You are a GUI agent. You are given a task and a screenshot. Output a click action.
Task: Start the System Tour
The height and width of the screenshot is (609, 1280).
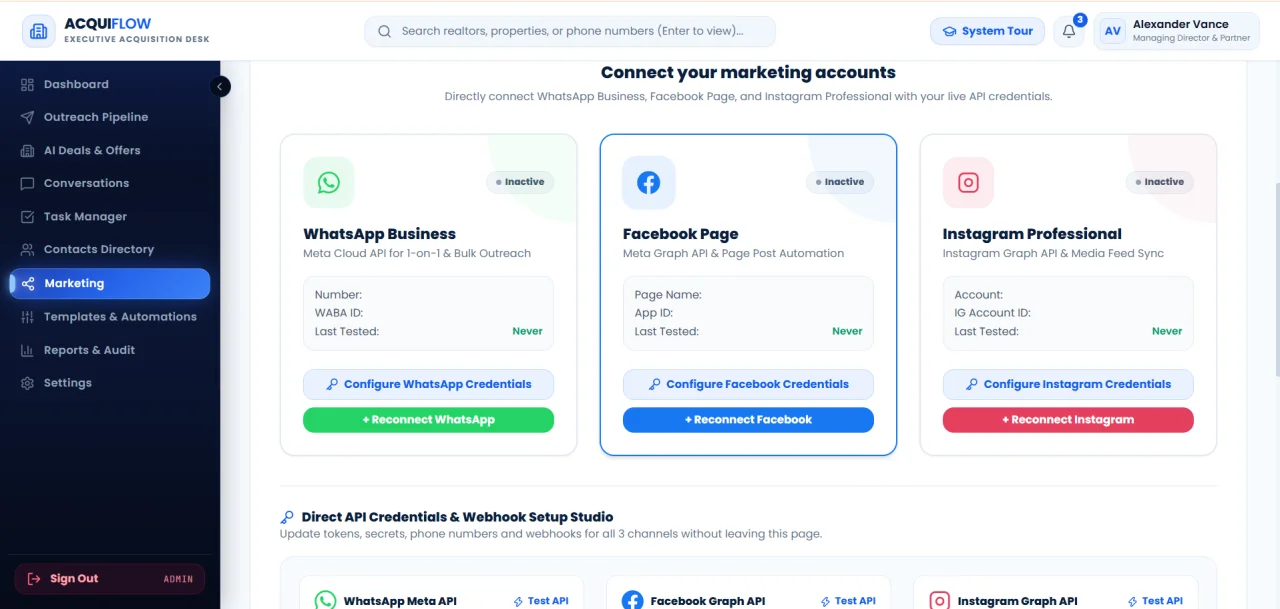click(987, 31)
